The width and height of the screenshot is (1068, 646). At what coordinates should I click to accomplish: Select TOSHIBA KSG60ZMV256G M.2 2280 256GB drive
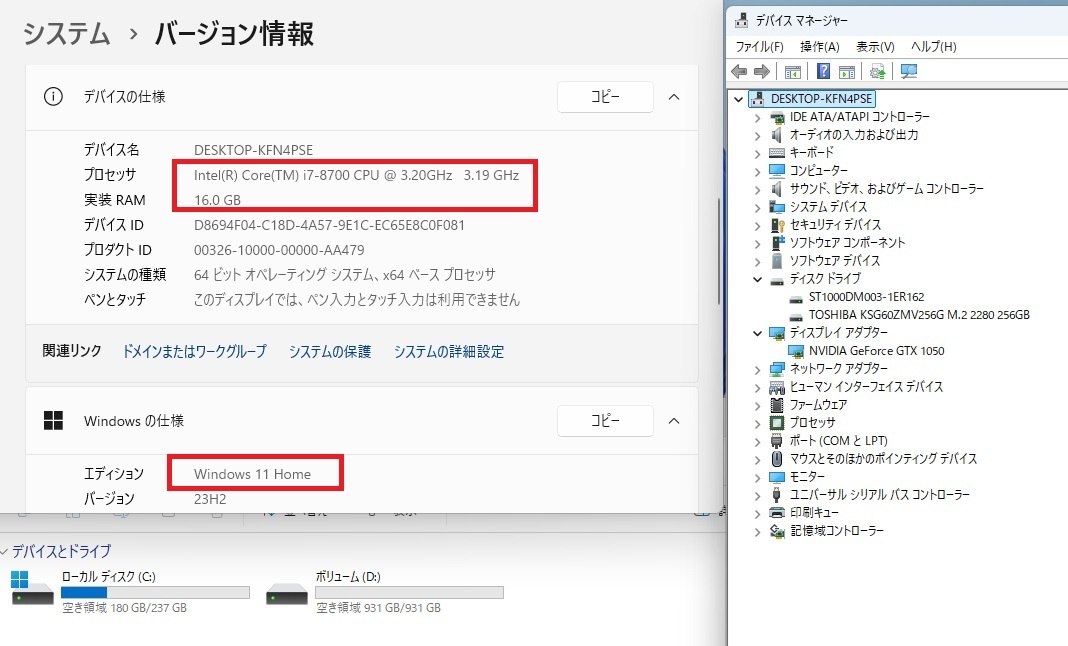point(919,315)
